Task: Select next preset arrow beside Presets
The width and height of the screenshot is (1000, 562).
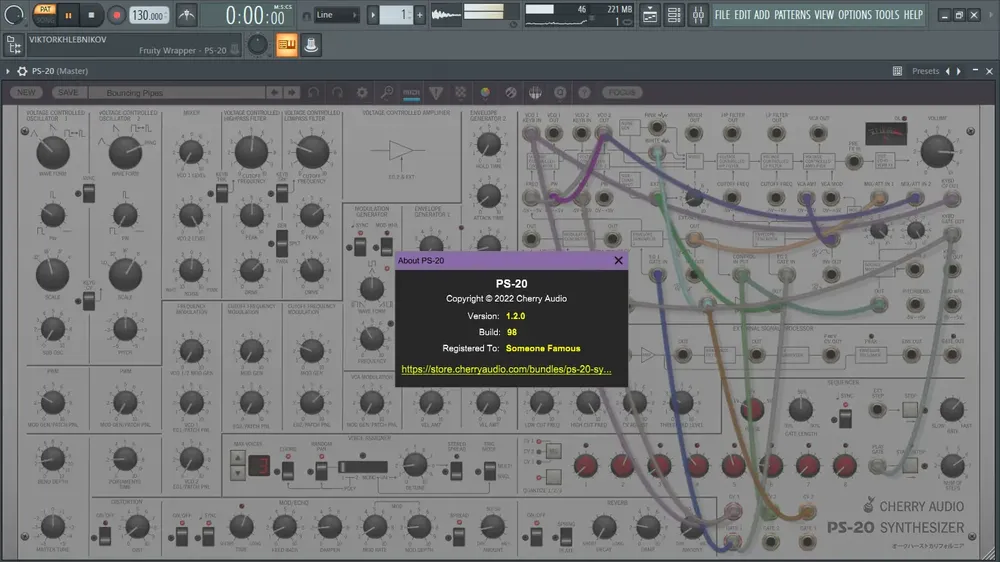Action: tap(959, 71)
